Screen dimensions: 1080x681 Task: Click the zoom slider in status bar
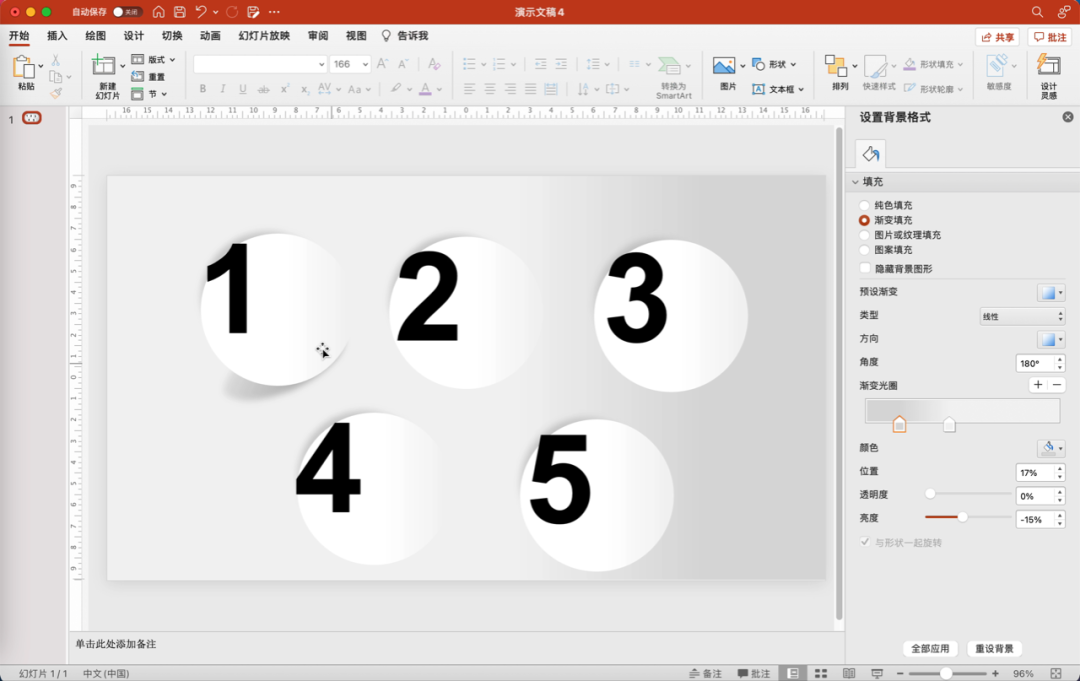point(946,673)
